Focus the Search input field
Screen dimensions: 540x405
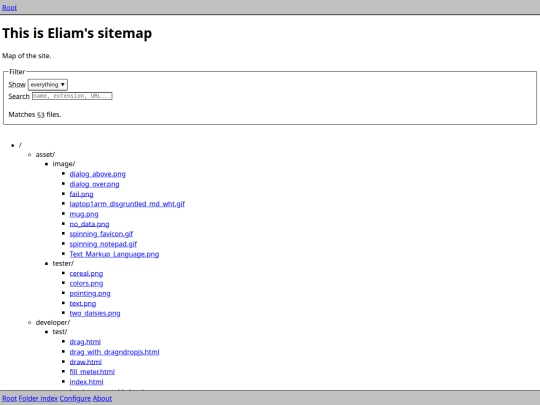[72, 96]
